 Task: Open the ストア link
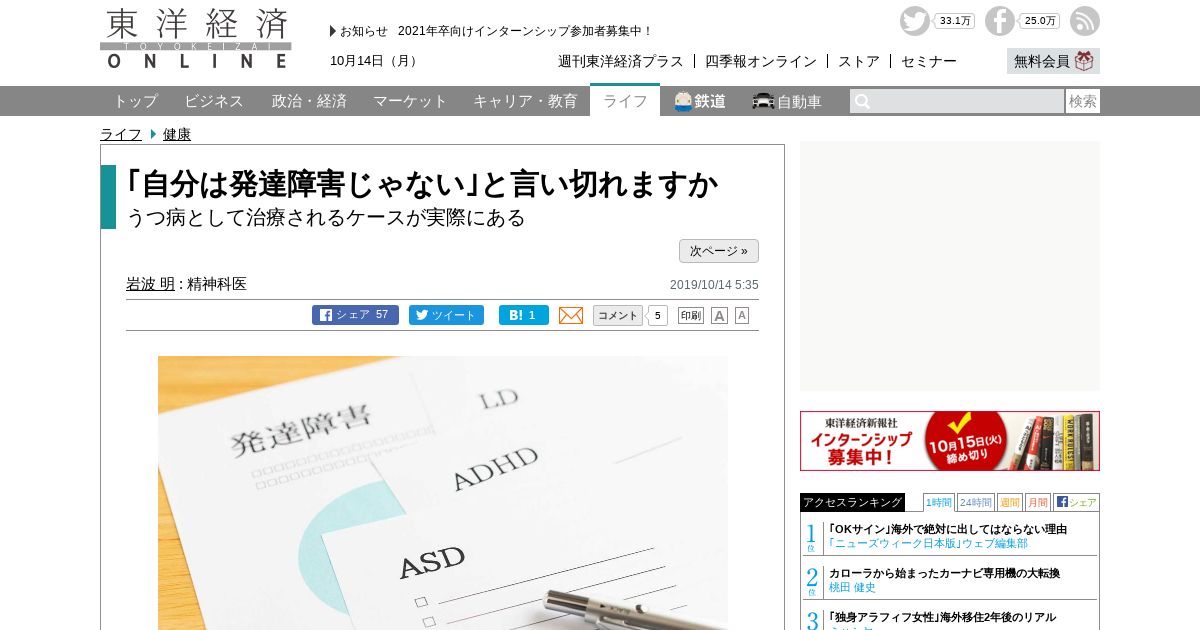[859, 61]
